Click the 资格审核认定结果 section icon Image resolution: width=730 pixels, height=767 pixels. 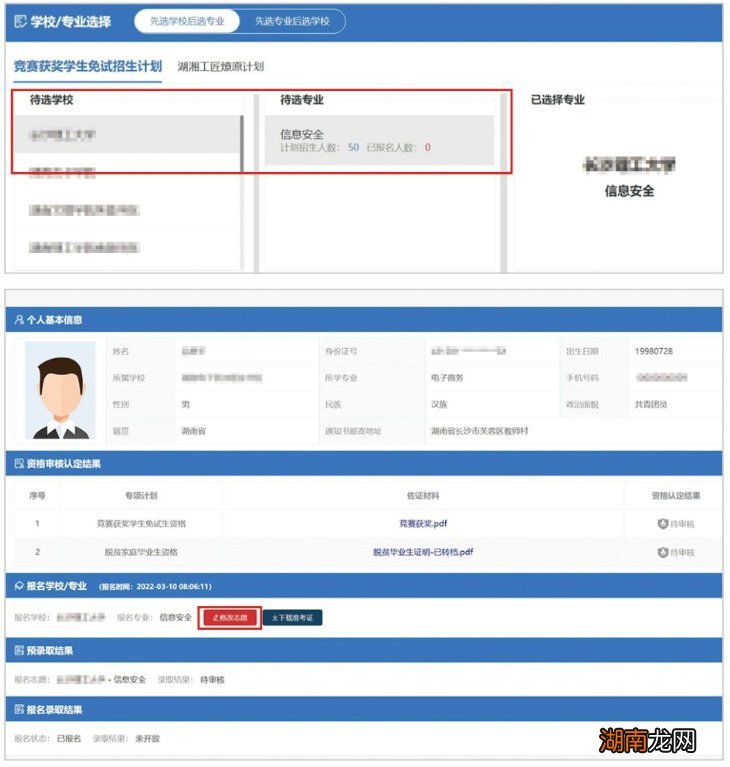coord(19,464)
